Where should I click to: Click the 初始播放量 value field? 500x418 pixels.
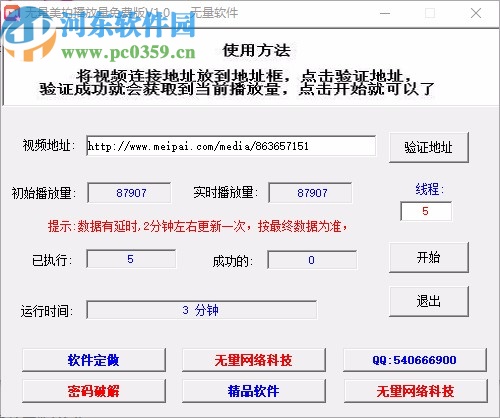[129, 193]
